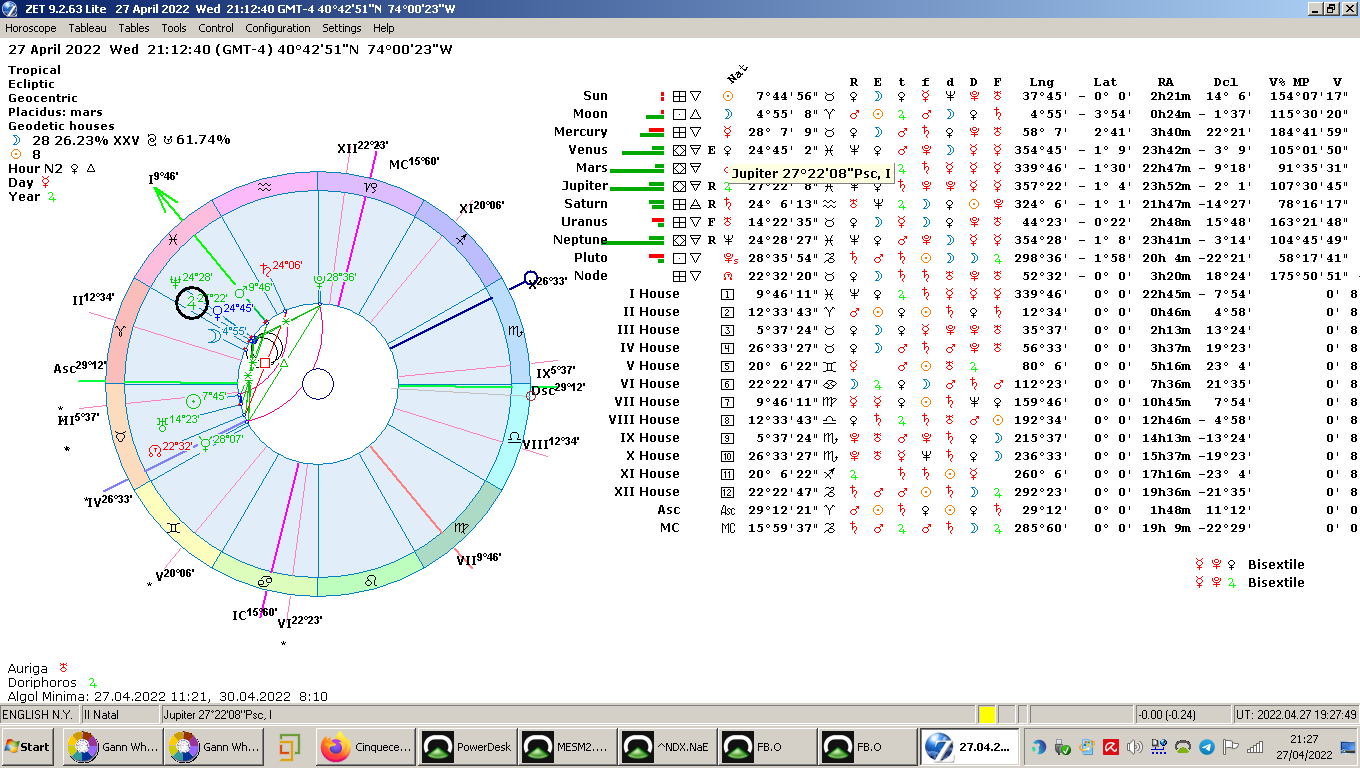
Task: Click the Asc29°12' label on the chart
Action: coord(80,368)
